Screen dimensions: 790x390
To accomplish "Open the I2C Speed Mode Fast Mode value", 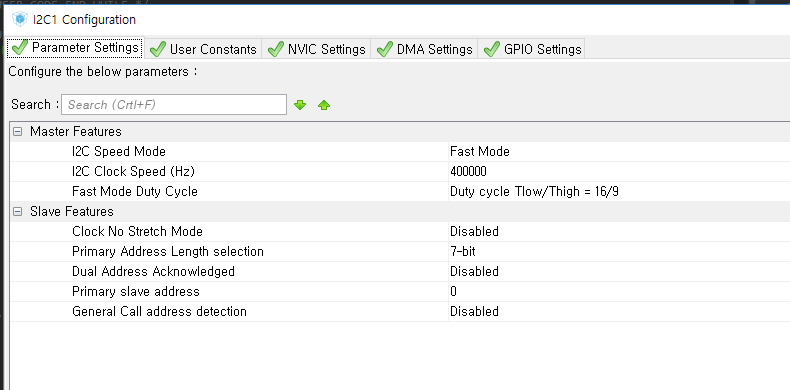I will (619, 152).
